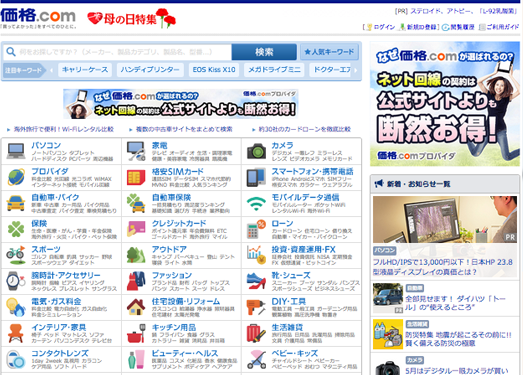The width and height of the screenshot is (523, 375).
Task: Click the contact lens case icon
Action: (x=16, y=359)
